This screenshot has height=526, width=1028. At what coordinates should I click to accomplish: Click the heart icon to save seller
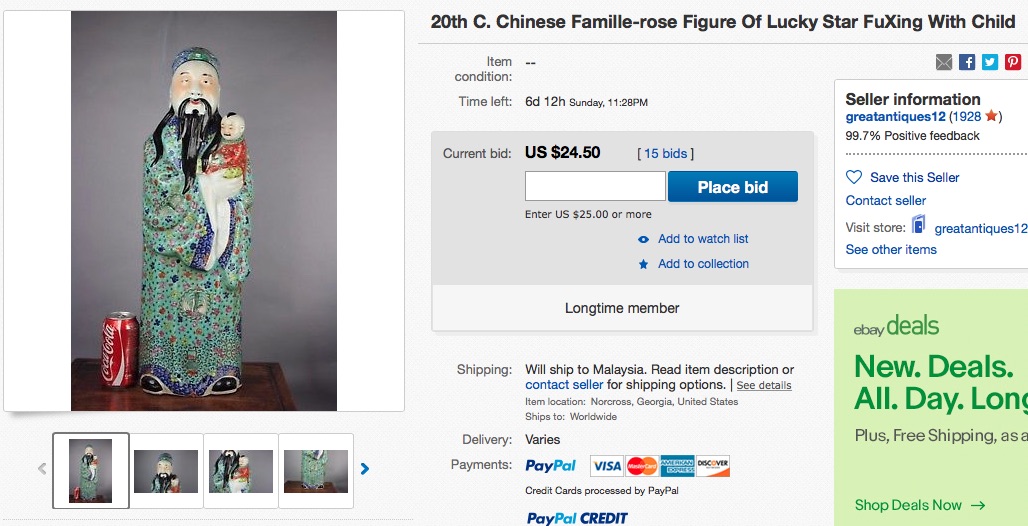pyautogui.click(x=854, y=177)
